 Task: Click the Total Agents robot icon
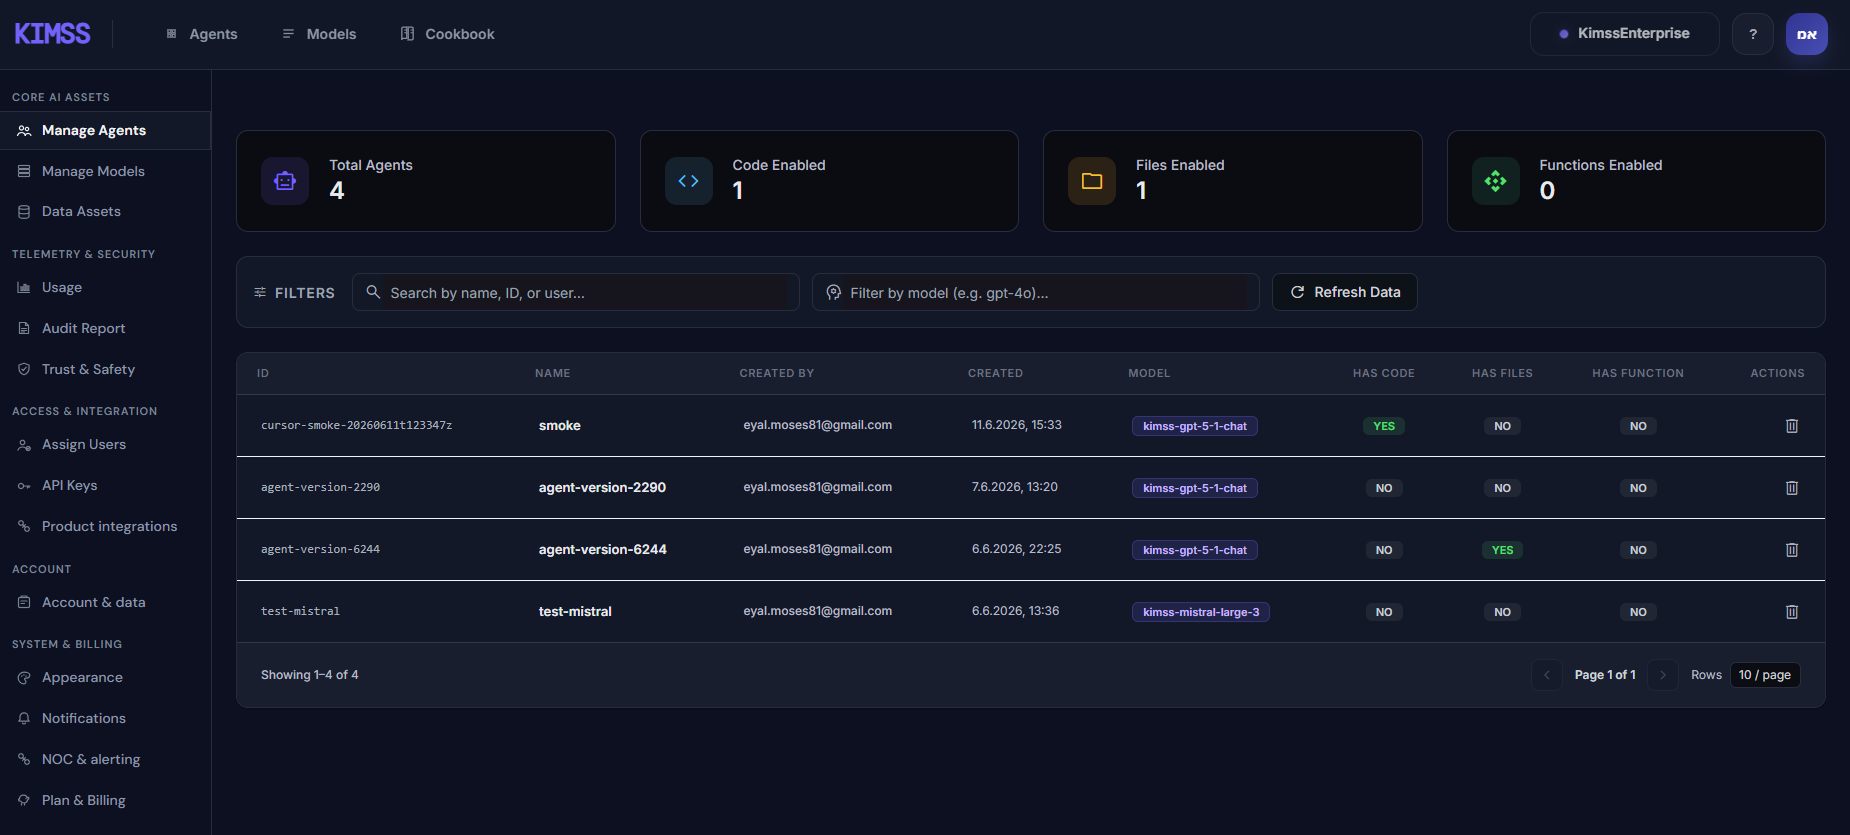(x=285, y=181)
